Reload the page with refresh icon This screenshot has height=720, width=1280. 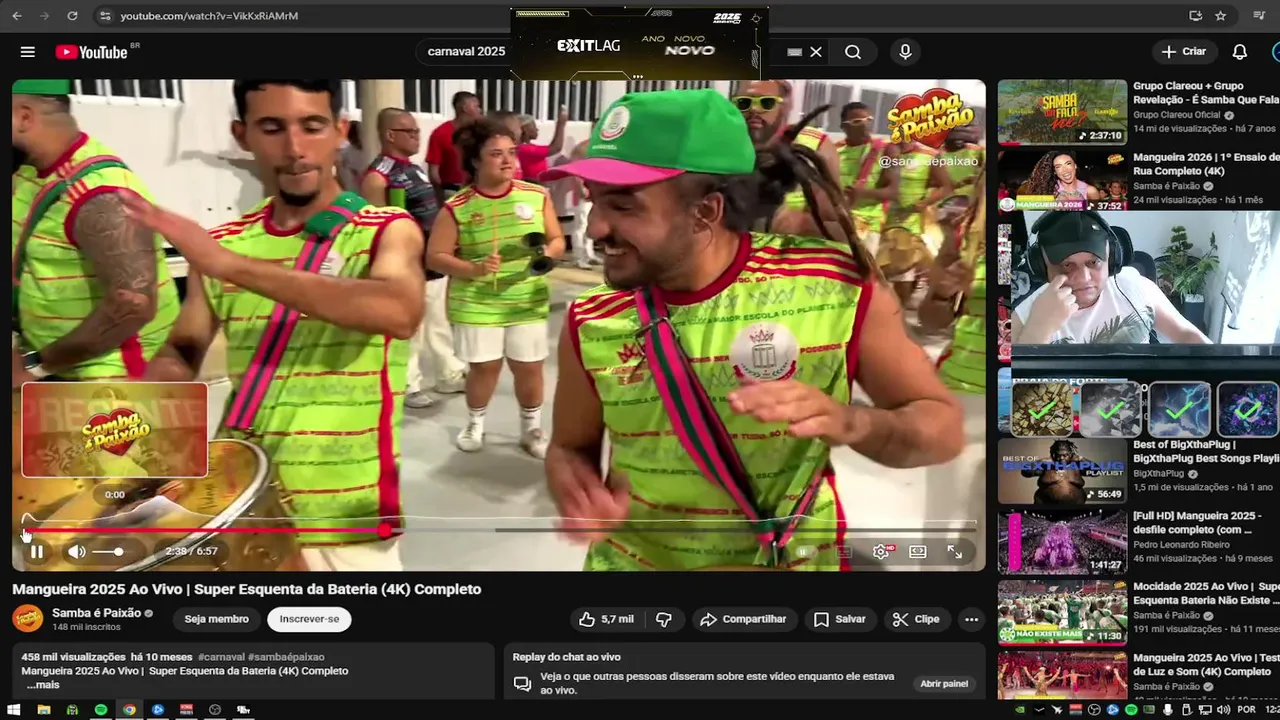(72, 16)
